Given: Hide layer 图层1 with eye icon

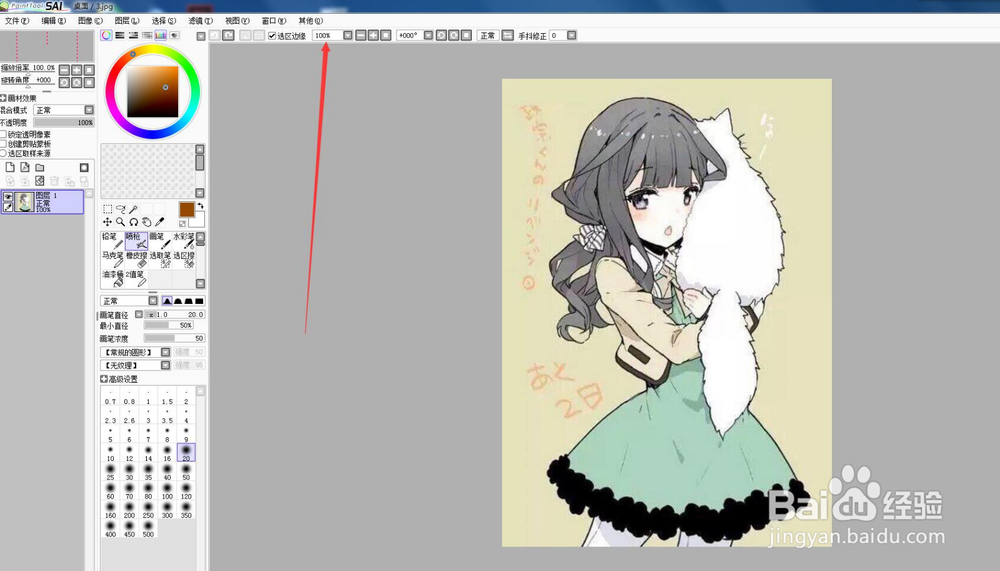Looking at the screenshot, I should (x=8, y=197).
